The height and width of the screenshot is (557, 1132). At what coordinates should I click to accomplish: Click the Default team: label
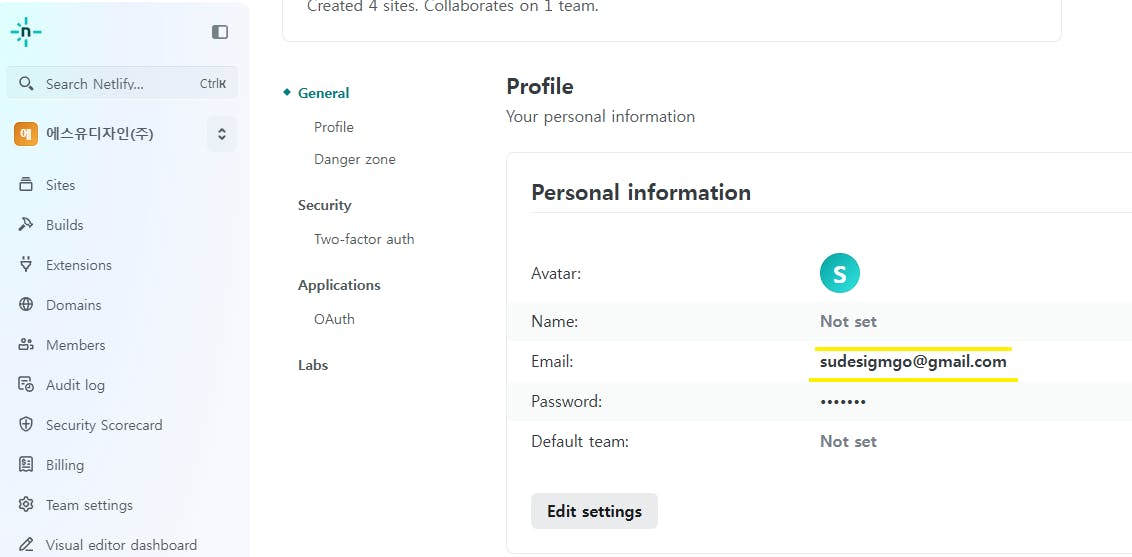tap(580, 442)
